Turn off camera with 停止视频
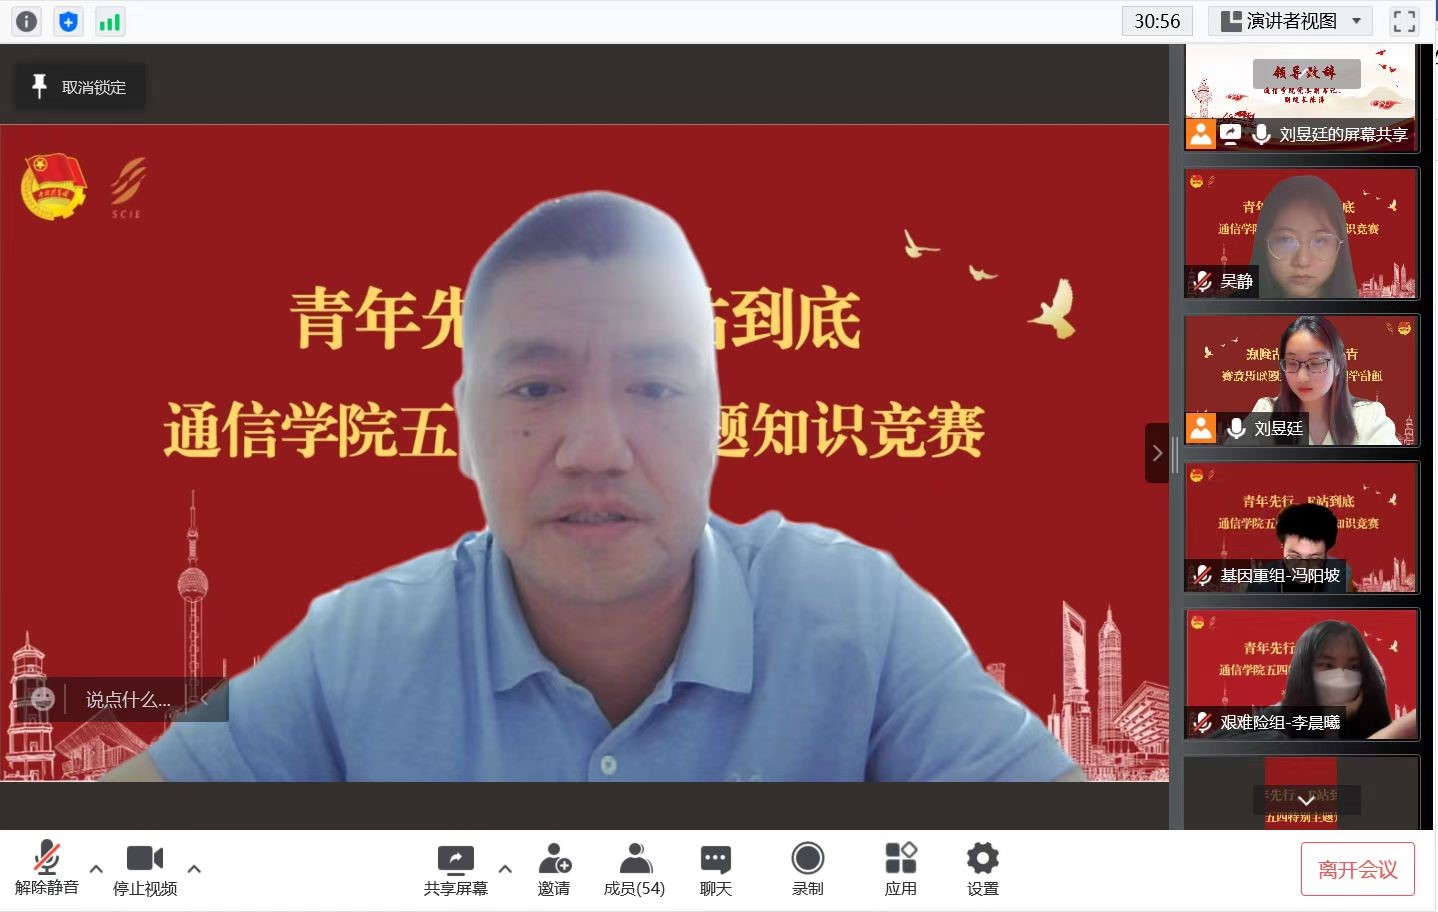This screenshot has height=912, width=1438. tap(145, 868)
